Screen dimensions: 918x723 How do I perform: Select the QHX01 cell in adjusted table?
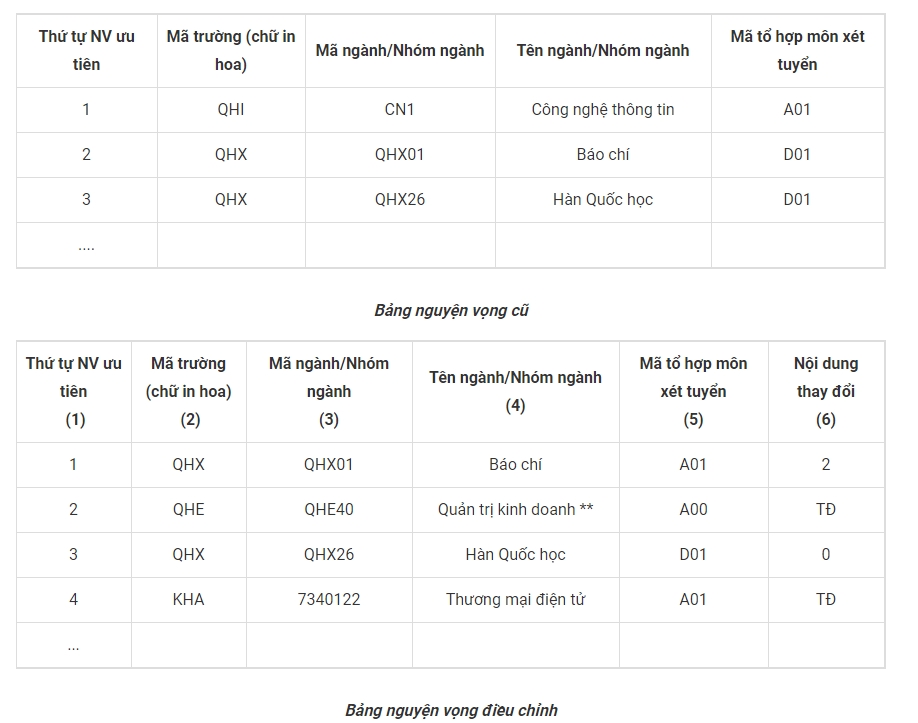pos(329,465)
